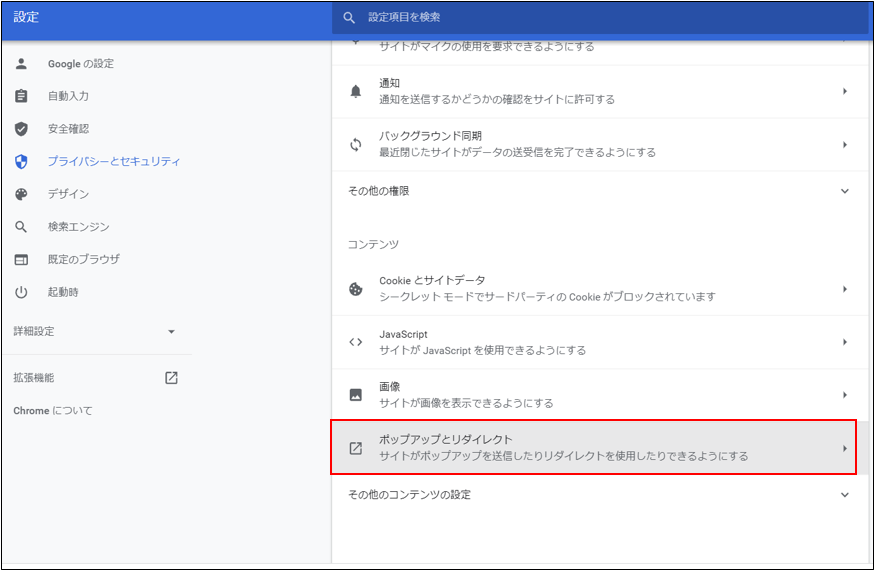Expand 詳細設定 in the sidebar

[x=171, y=331]
